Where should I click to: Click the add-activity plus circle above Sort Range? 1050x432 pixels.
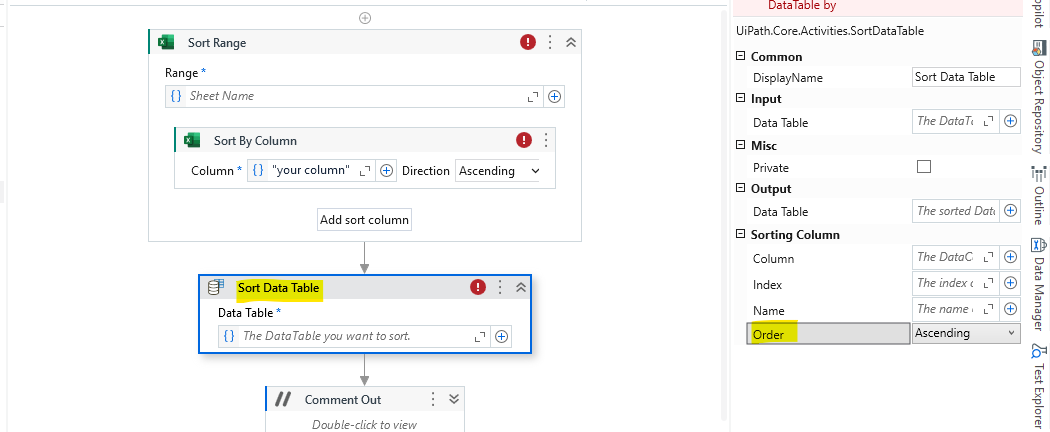click(365, 17)
